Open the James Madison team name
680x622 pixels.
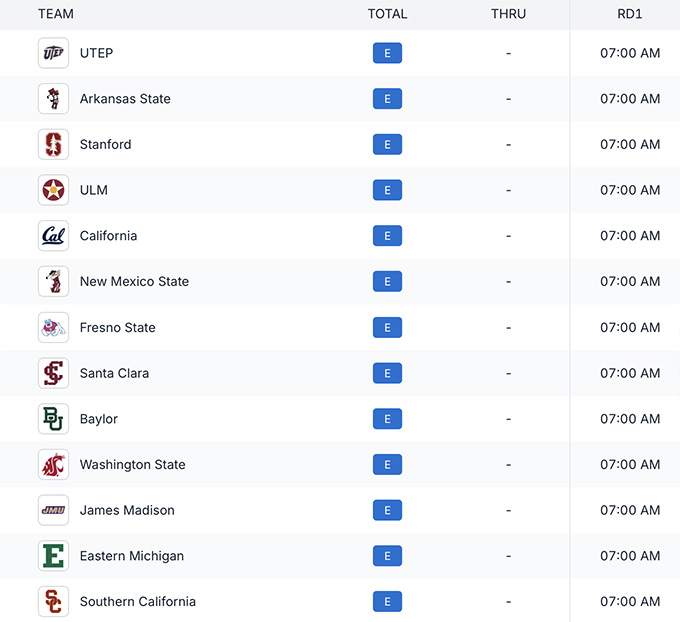(127, 510)
